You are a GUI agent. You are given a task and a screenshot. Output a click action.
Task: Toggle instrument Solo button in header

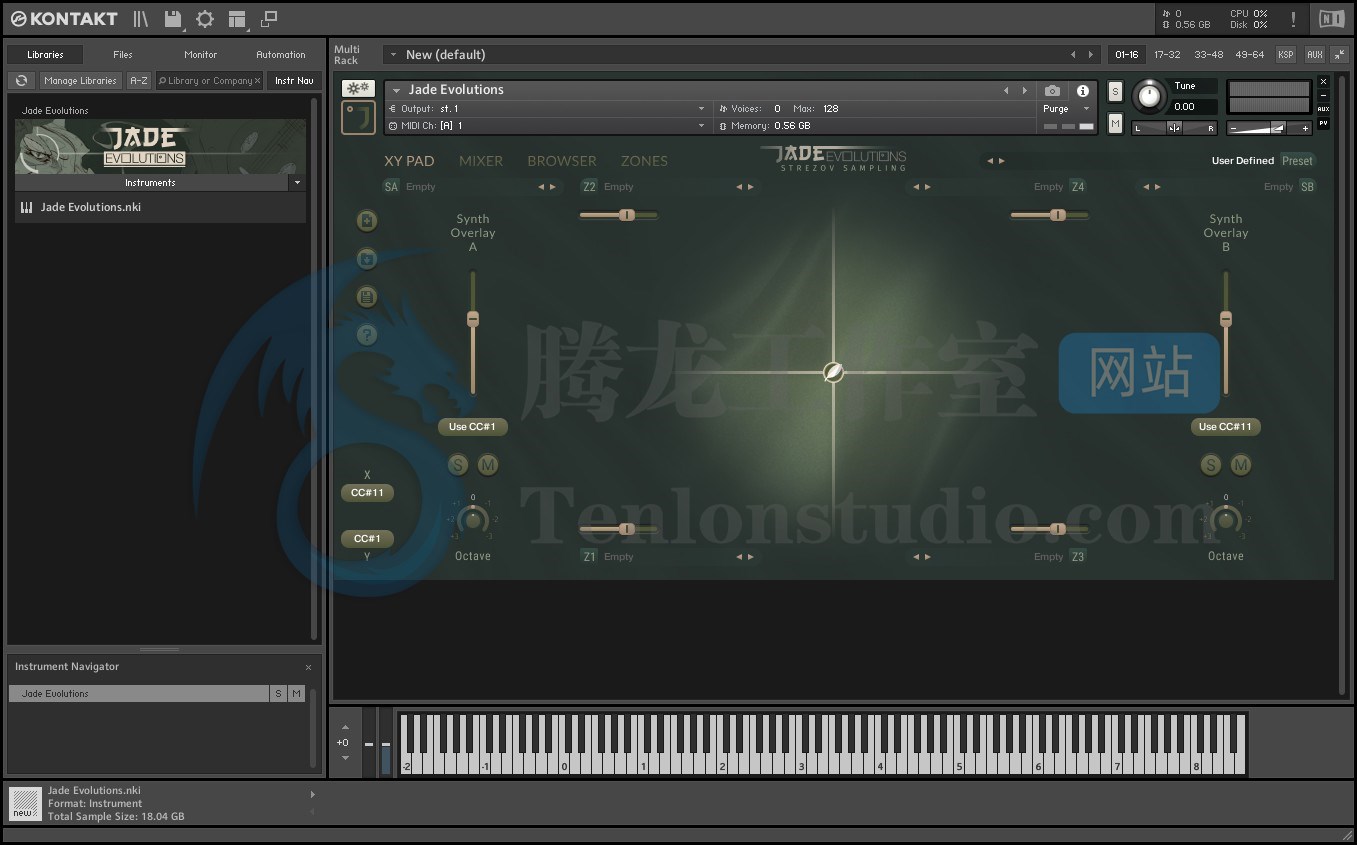coord(1116,92)
